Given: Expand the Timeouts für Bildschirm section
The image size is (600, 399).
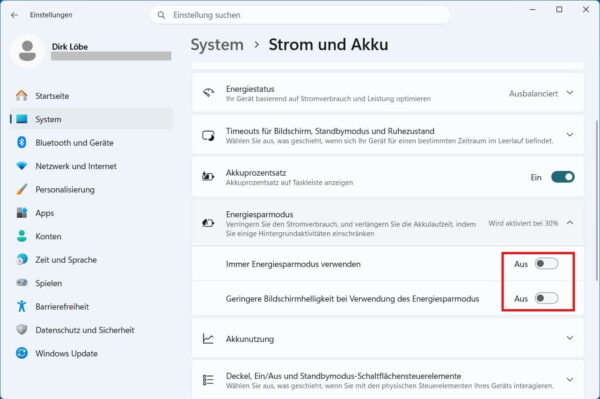Looking at the screenshot, I should coord(570,135).
